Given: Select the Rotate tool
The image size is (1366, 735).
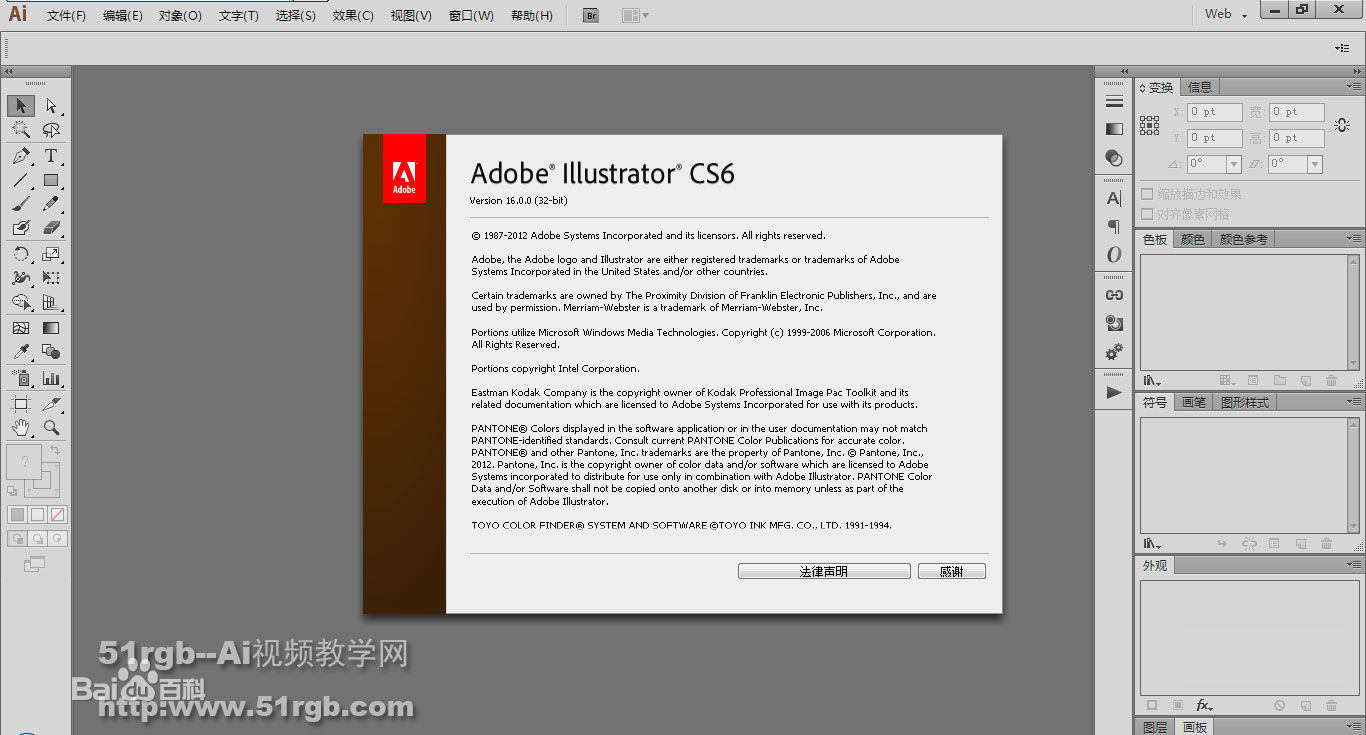Looking at the screenshot, I should [x=21, y=254].
